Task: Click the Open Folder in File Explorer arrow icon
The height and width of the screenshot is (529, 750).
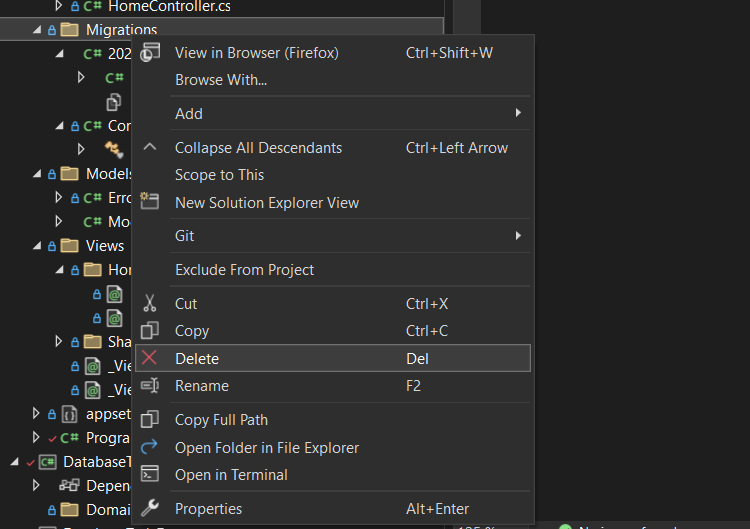Action: click(150, 447)
